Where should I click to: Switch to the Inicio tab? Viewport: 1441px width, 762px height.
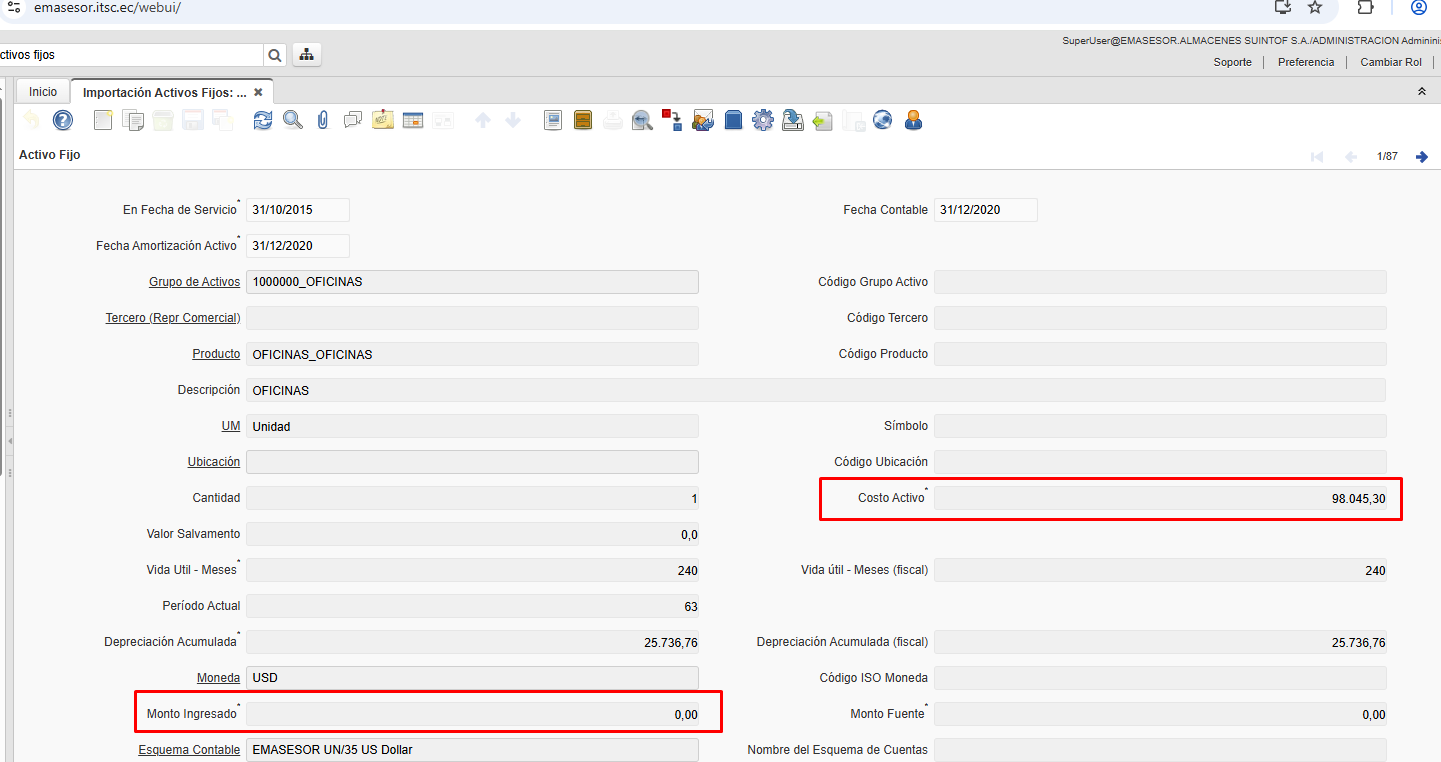coord(43,92)
